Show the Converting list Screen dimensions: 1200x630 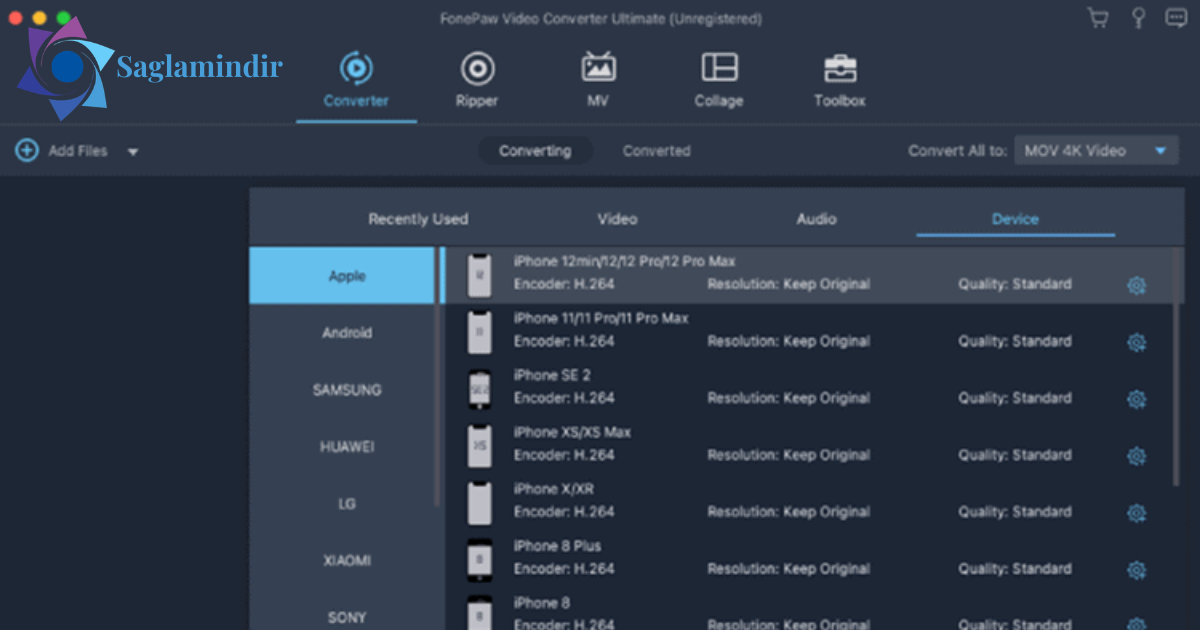click(x=535, y=151)
